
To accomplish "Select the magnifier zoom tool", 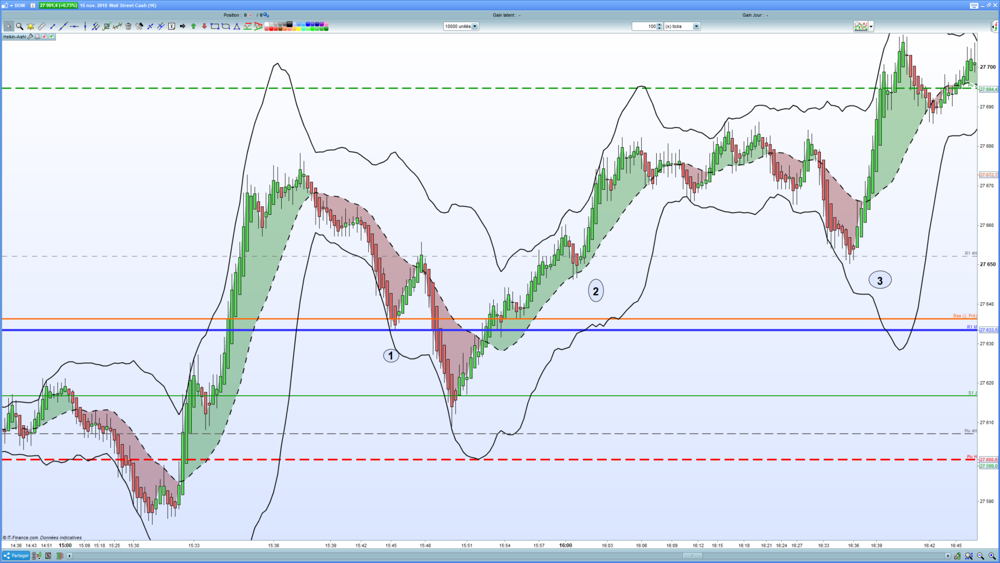I will (20, 26).
